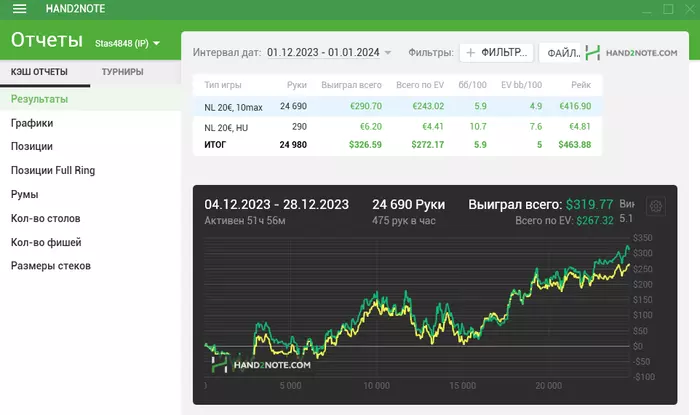
Task: Open graph settings gear icon
Action: [x=655, y=206]
